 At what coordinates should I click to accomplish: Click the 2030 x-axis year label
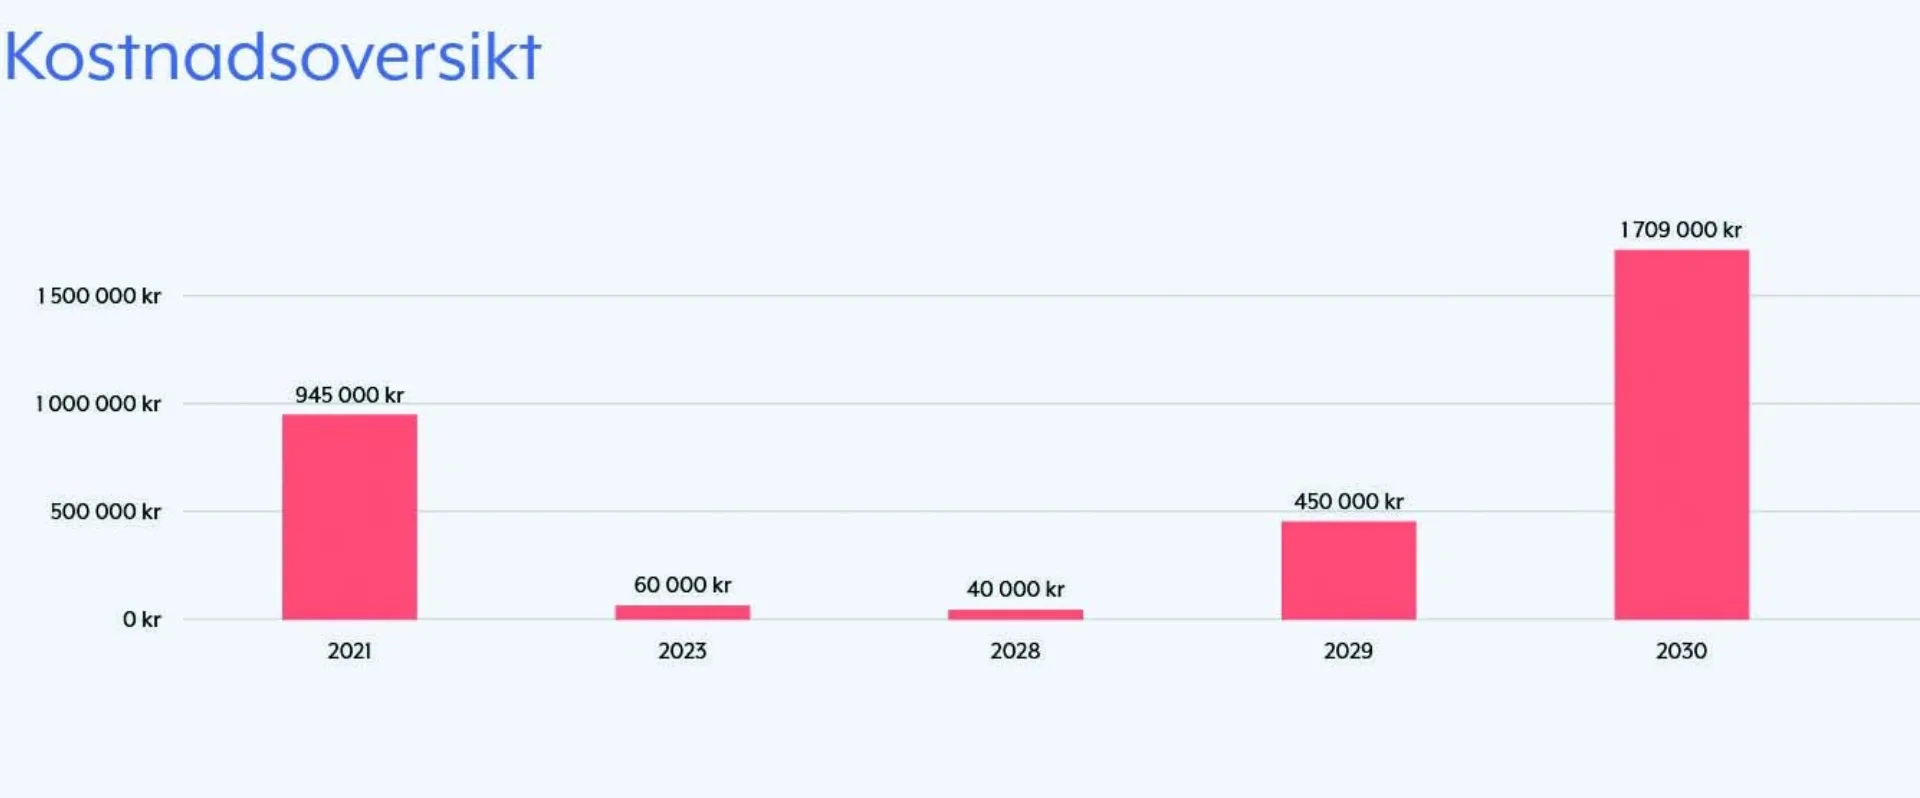point(1681,651)
